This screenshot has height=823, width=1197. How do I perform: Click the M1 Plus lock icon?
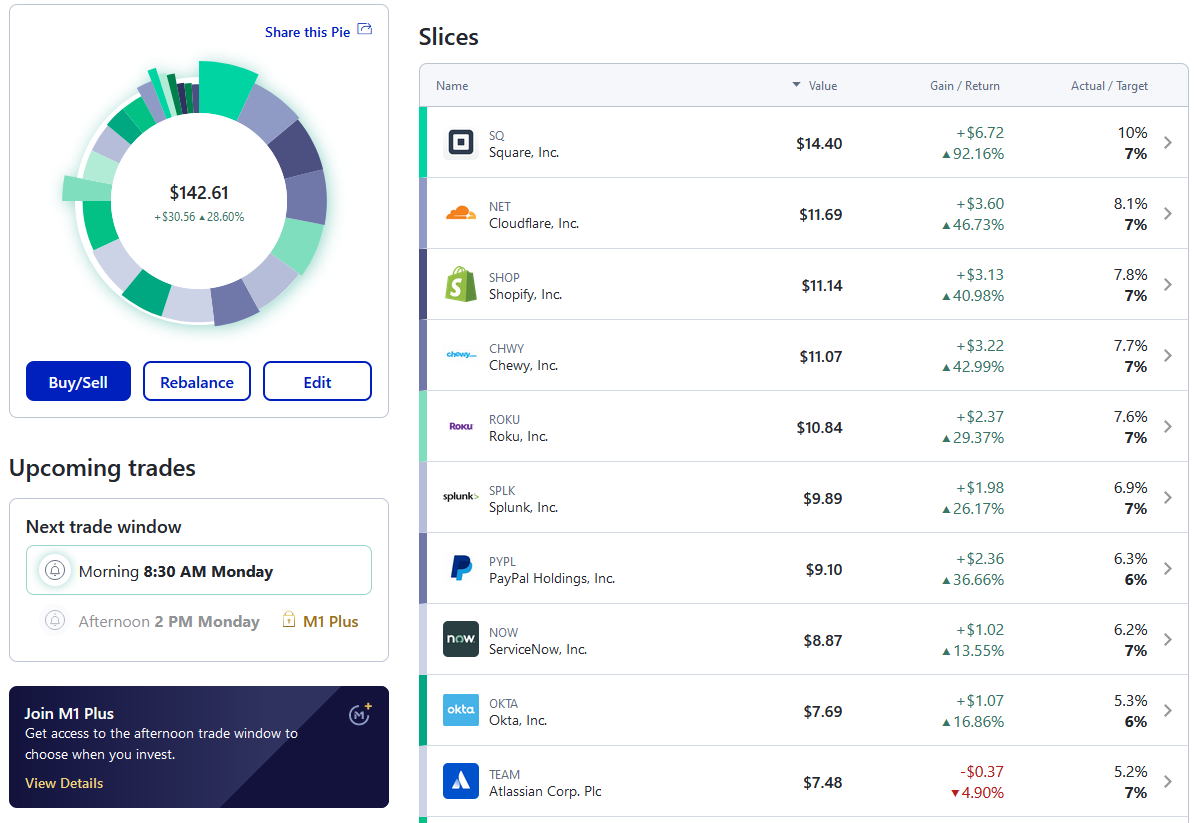(289, 620)
